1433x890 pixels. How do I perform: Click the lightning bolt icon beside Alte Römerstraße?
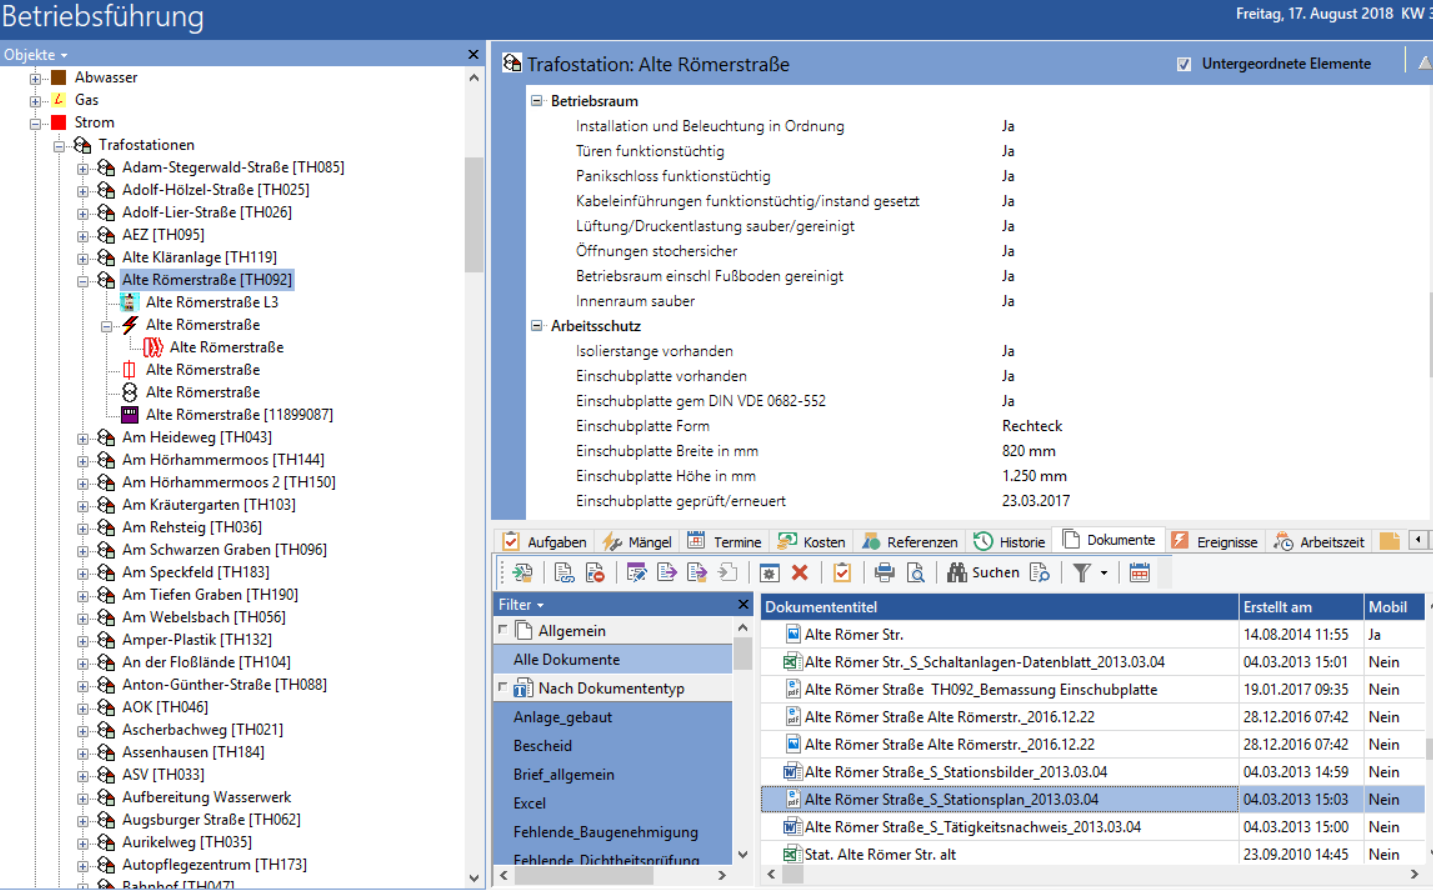point(130,325)
